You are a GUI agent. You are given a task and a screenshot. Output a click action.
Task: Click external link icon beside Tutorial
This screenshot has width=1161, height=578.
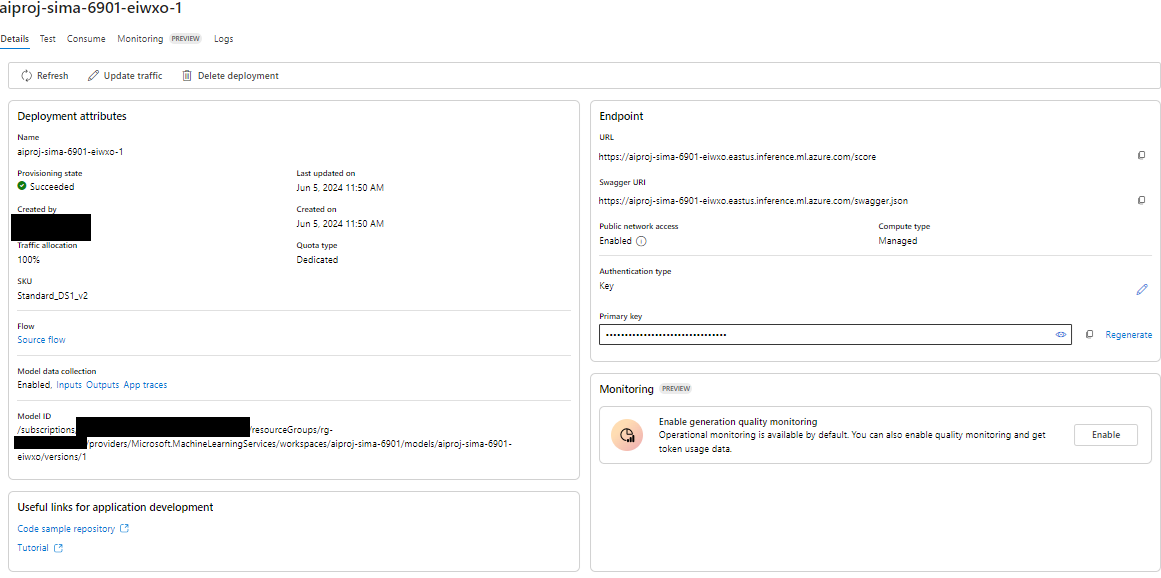click(x=58, y=548)
